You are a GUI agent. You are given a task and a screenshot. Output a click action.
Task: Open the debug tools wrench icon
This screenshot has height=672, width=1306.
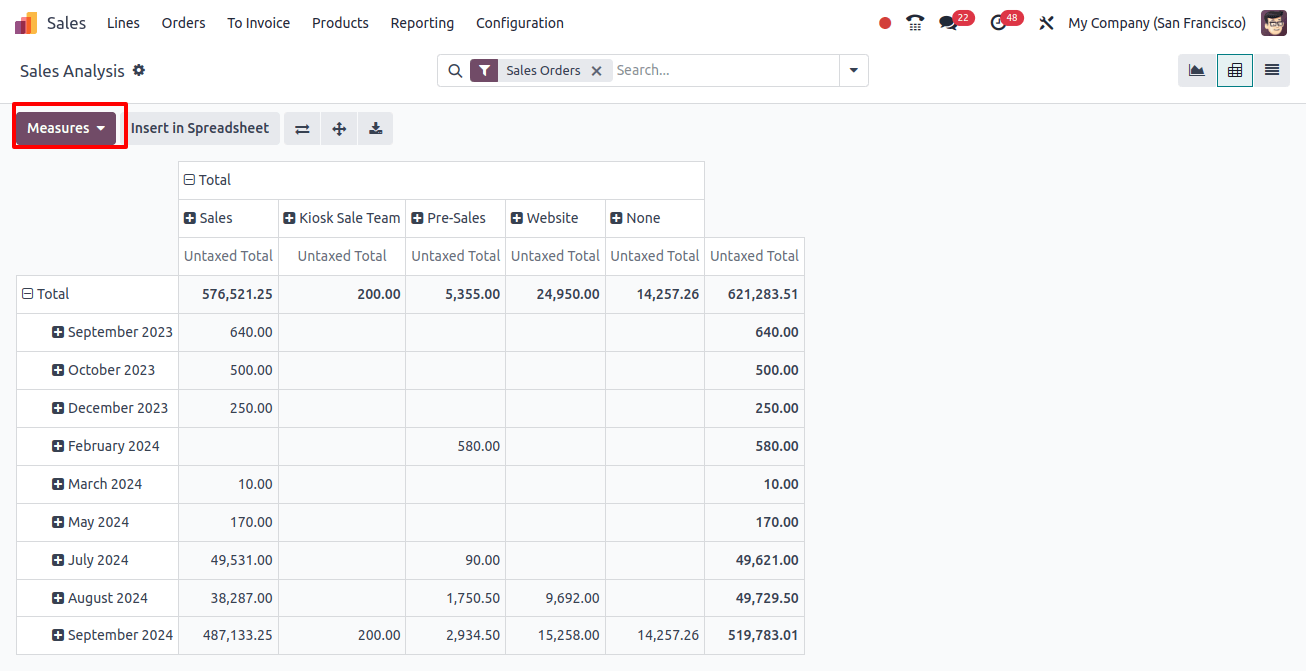coord(1047,23)
